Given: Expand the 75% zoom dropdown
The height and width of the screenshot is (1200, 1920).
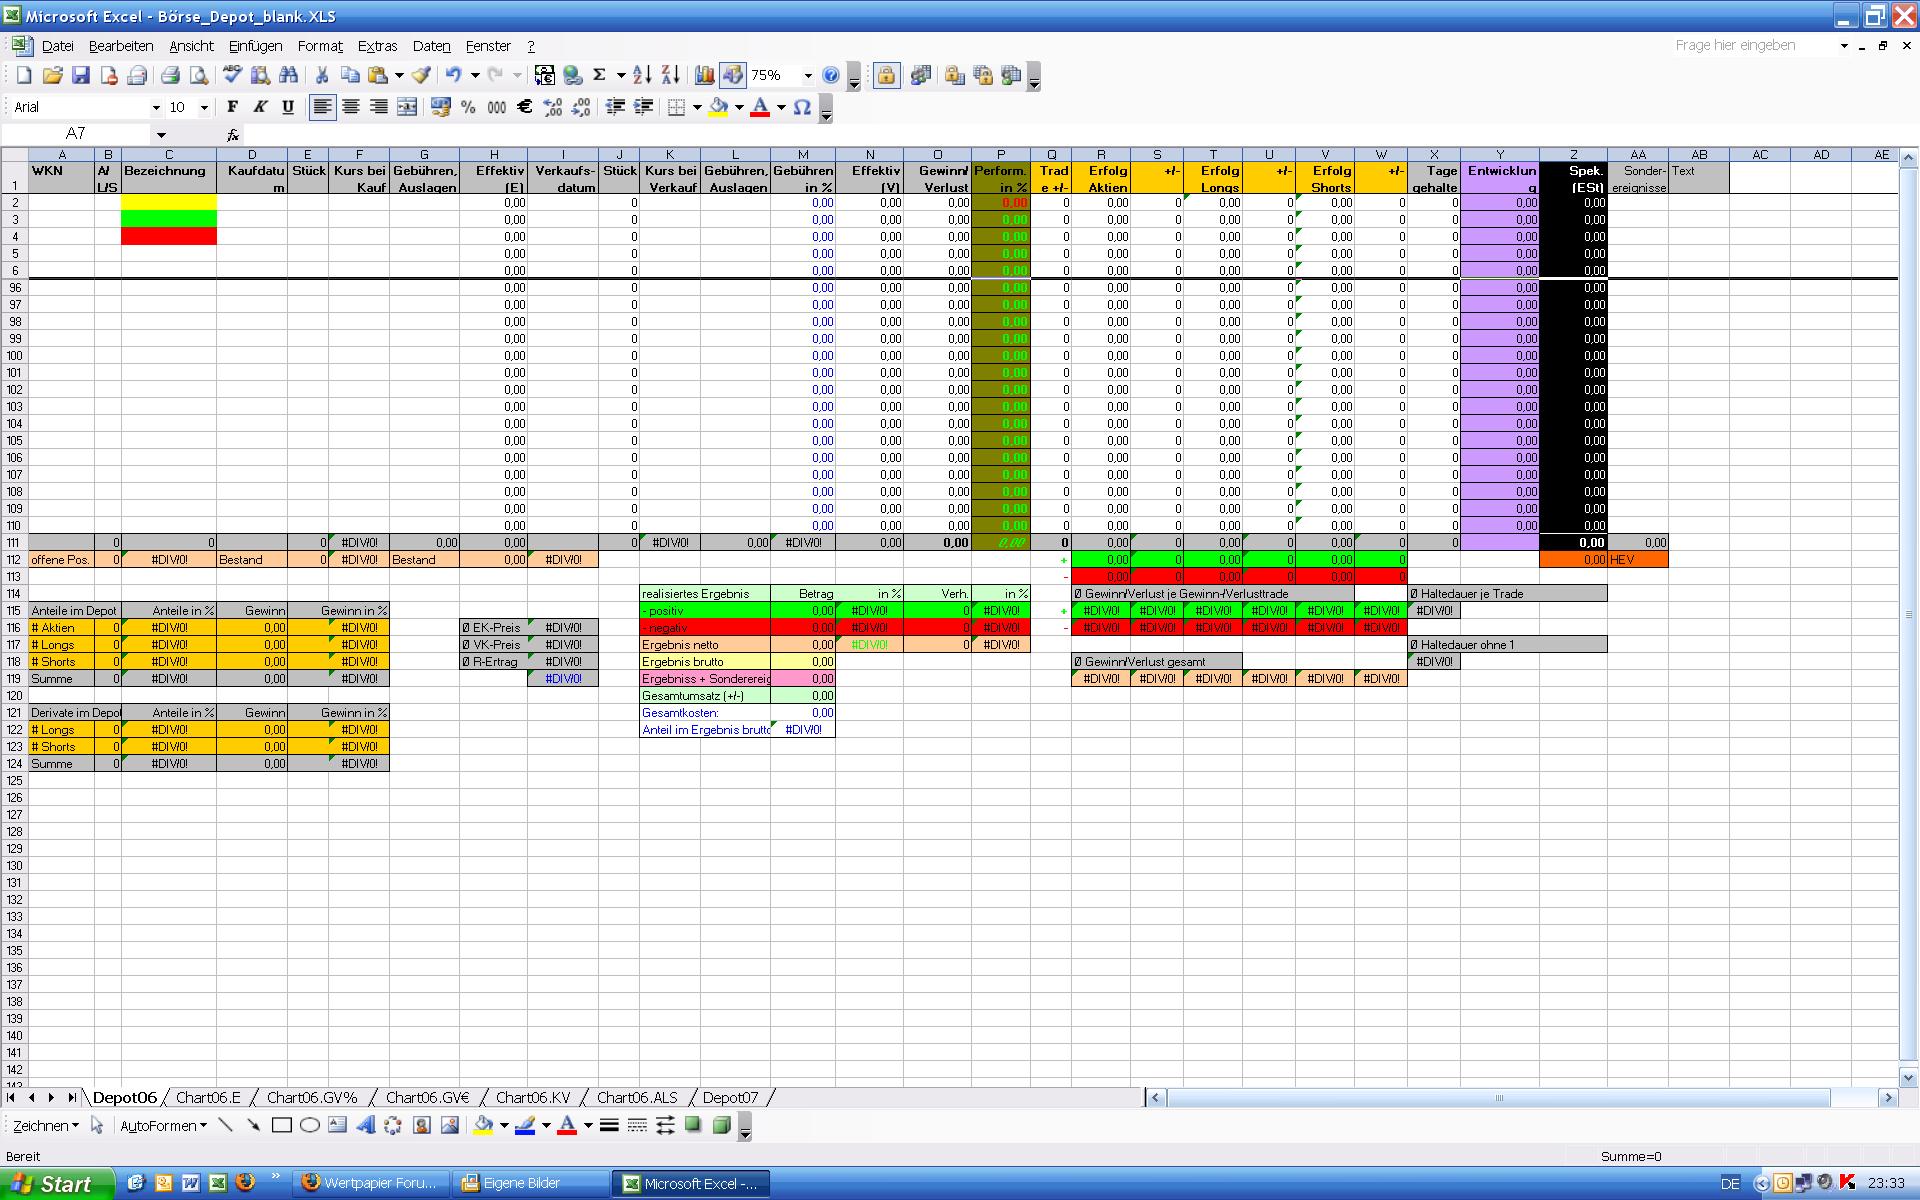Looking at the screenshot, I should pyautogui.click(x=808, y=75).
